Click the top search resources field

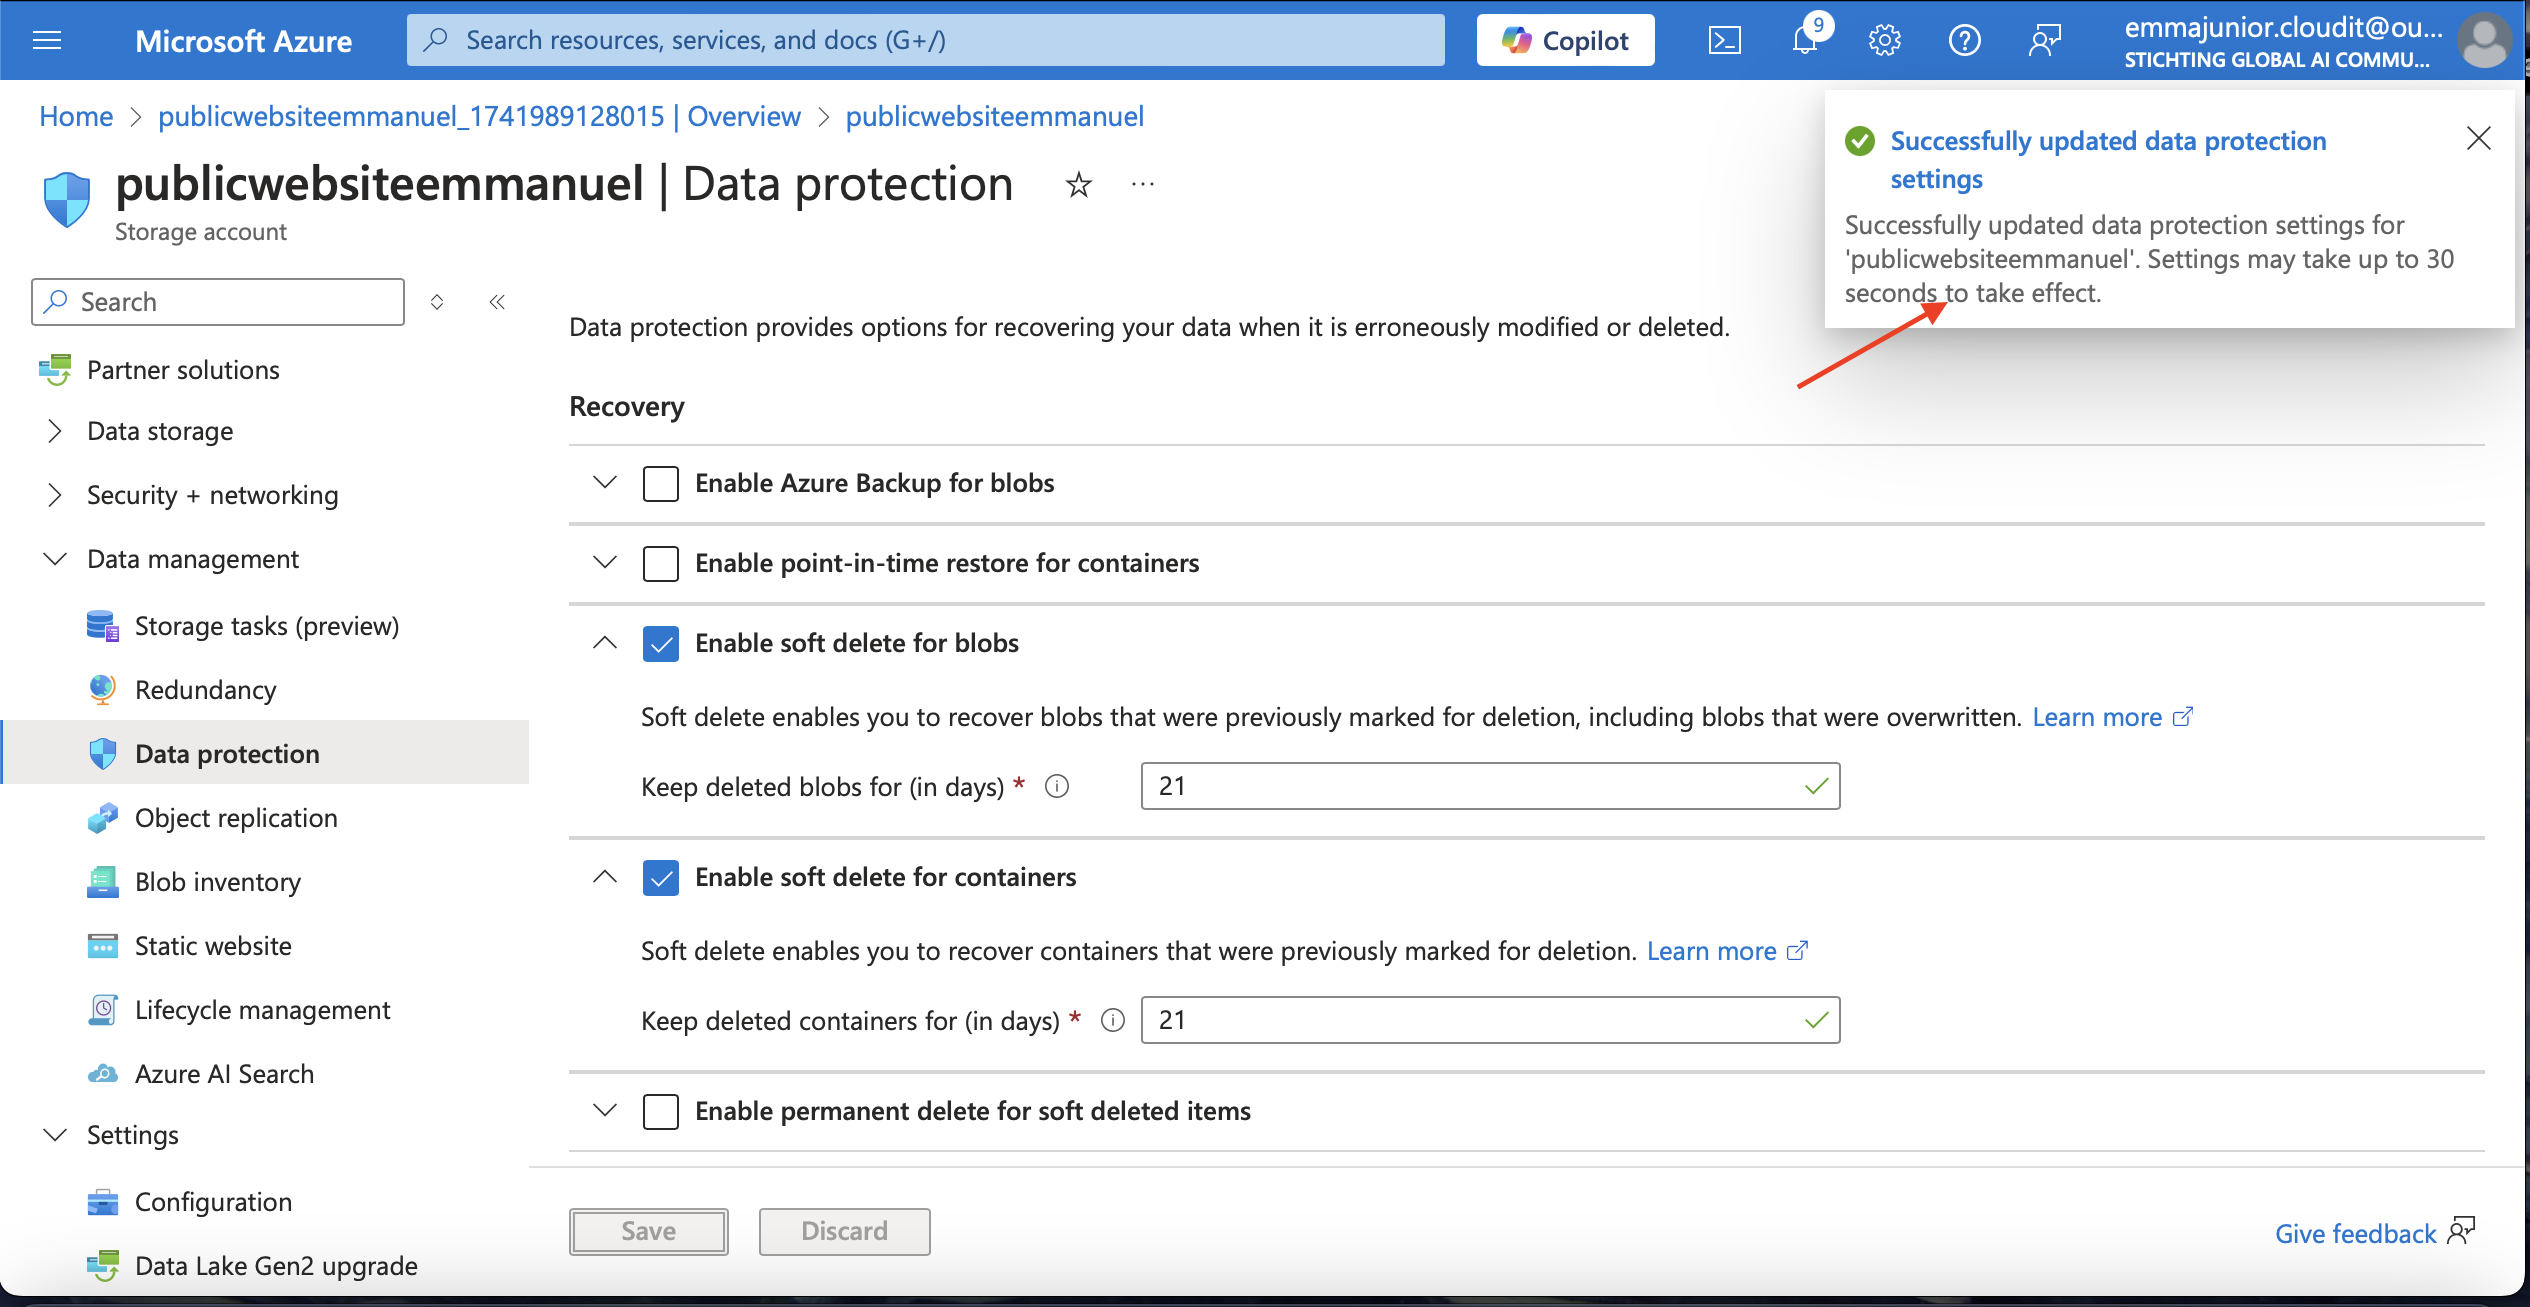pyautogui.click(x=926, y=40)
